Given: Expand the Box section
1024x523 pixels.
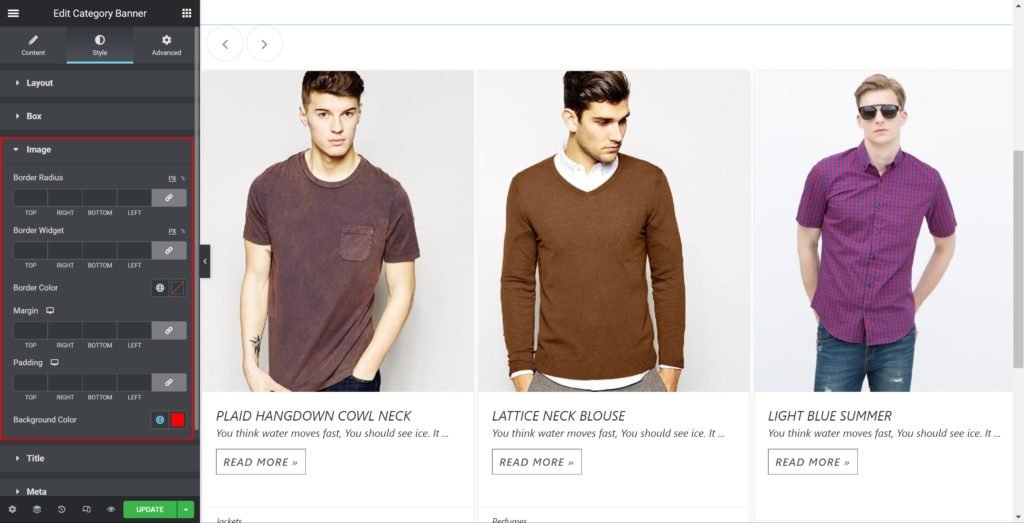Looking at the screenshot, I should pyautogui.click(x=34, y=116).
